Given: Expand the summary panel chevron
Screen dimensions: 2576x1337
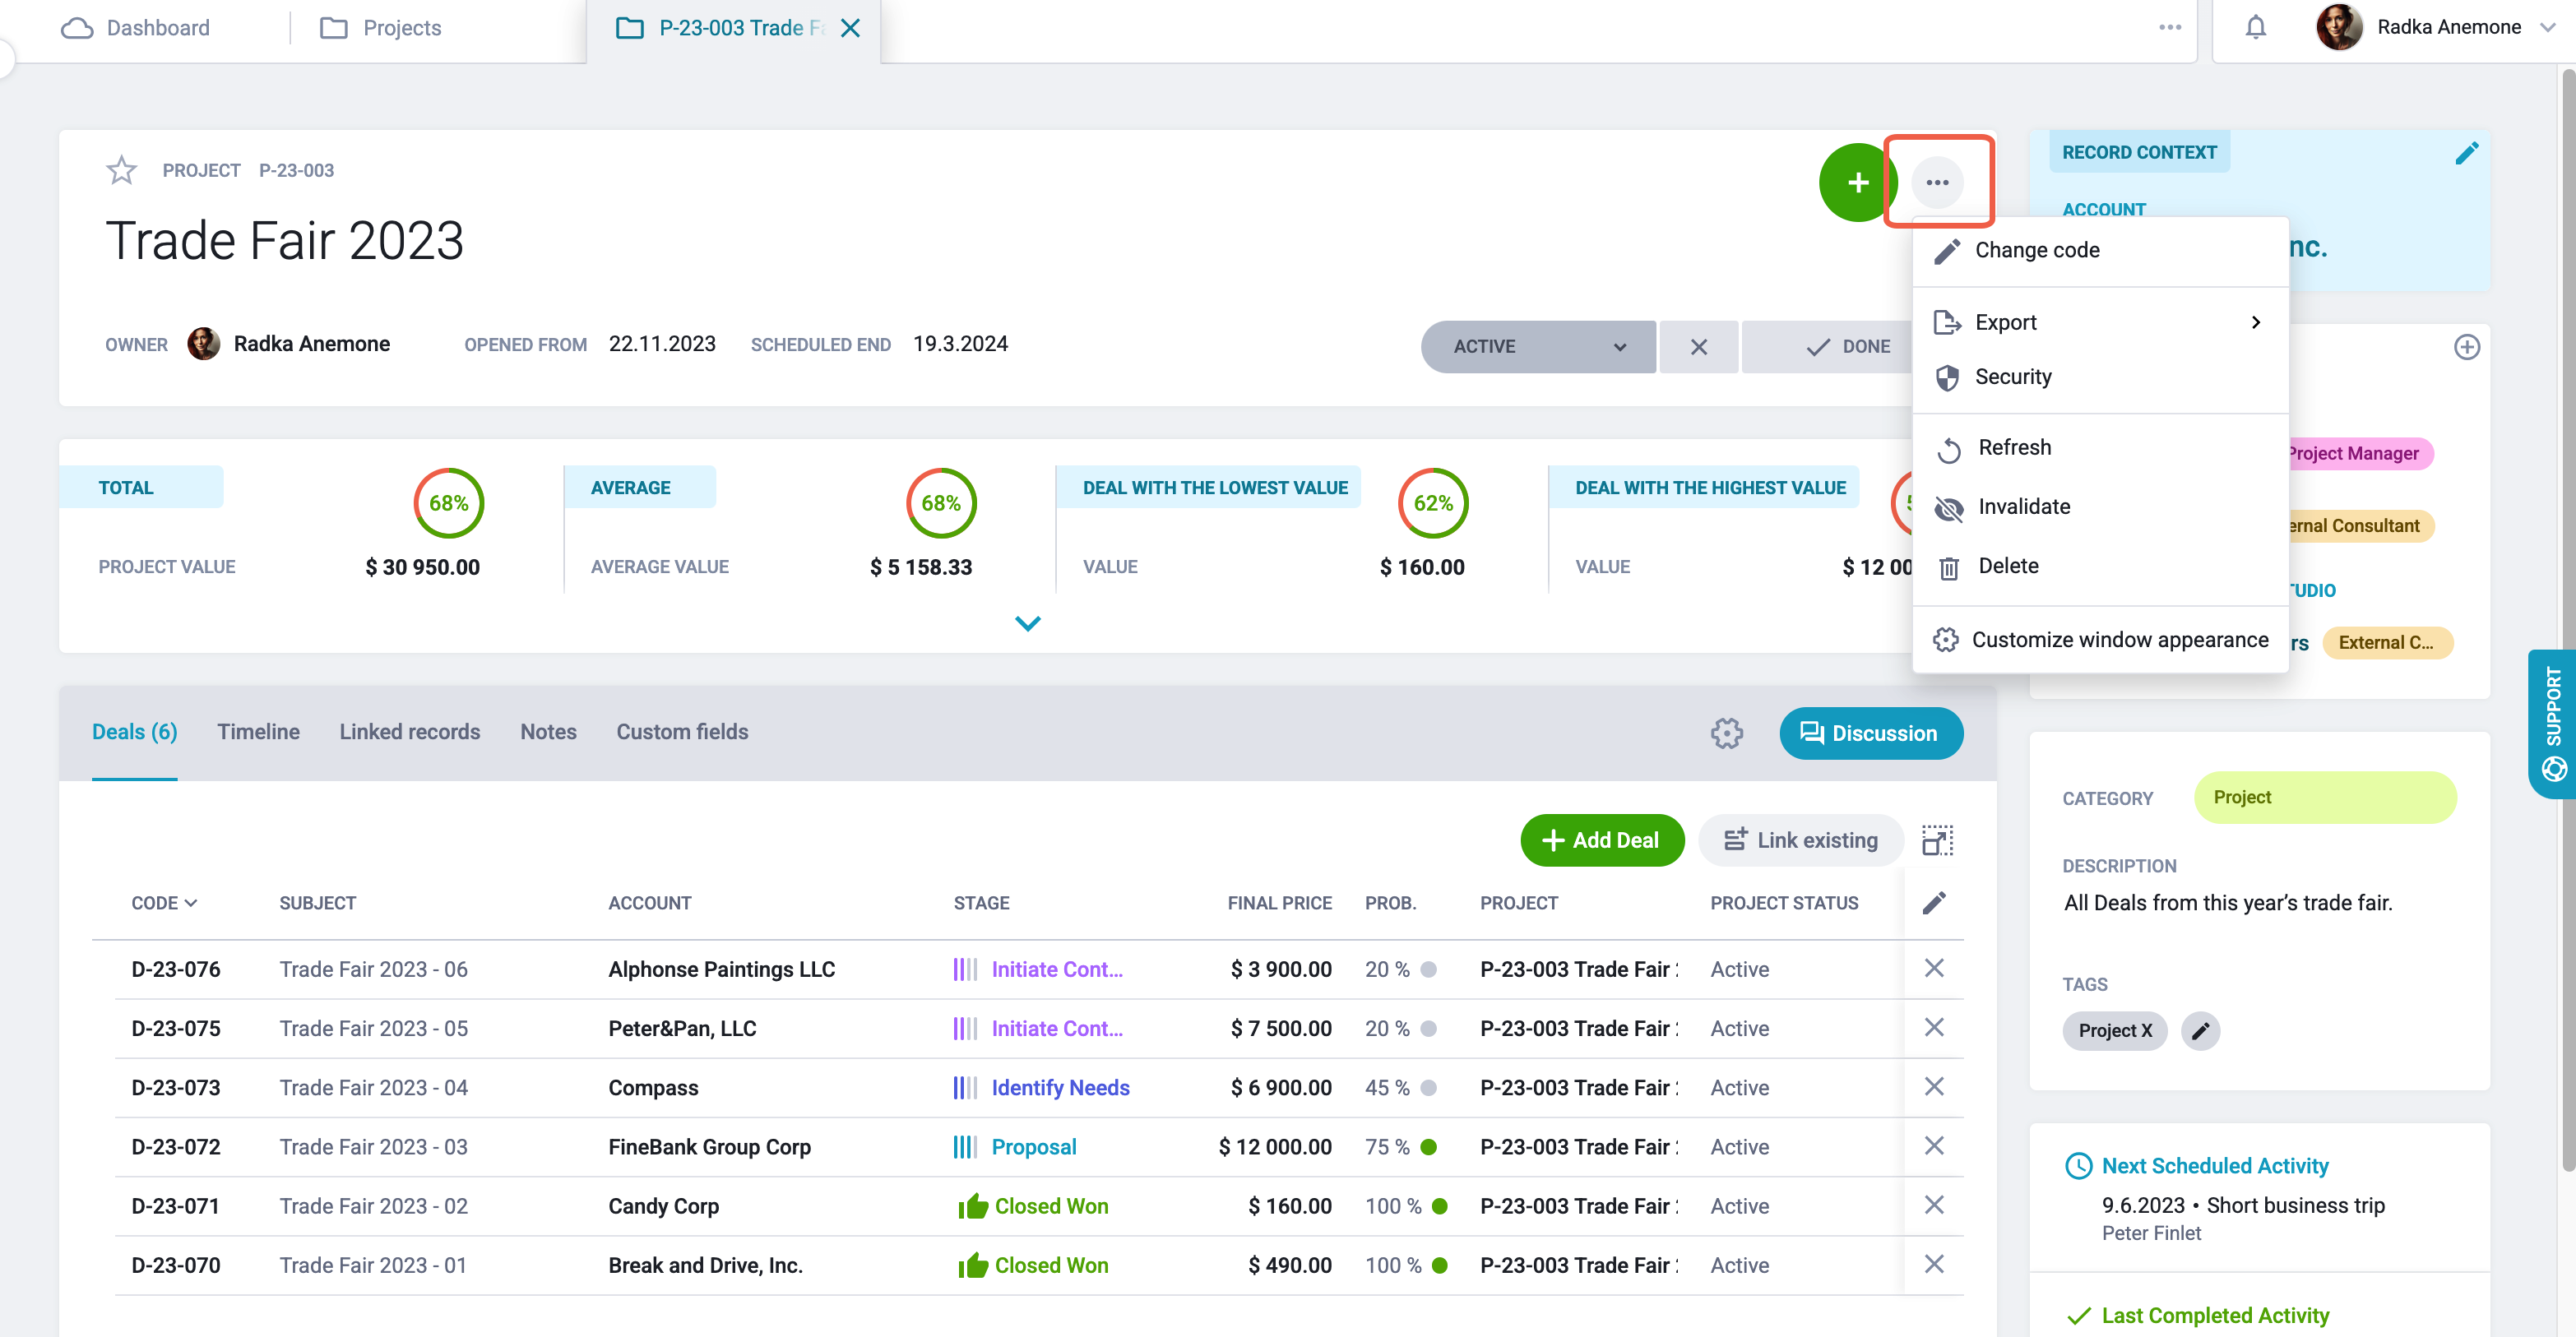Looking at the screenshot, I should (x=1027, y=624).
